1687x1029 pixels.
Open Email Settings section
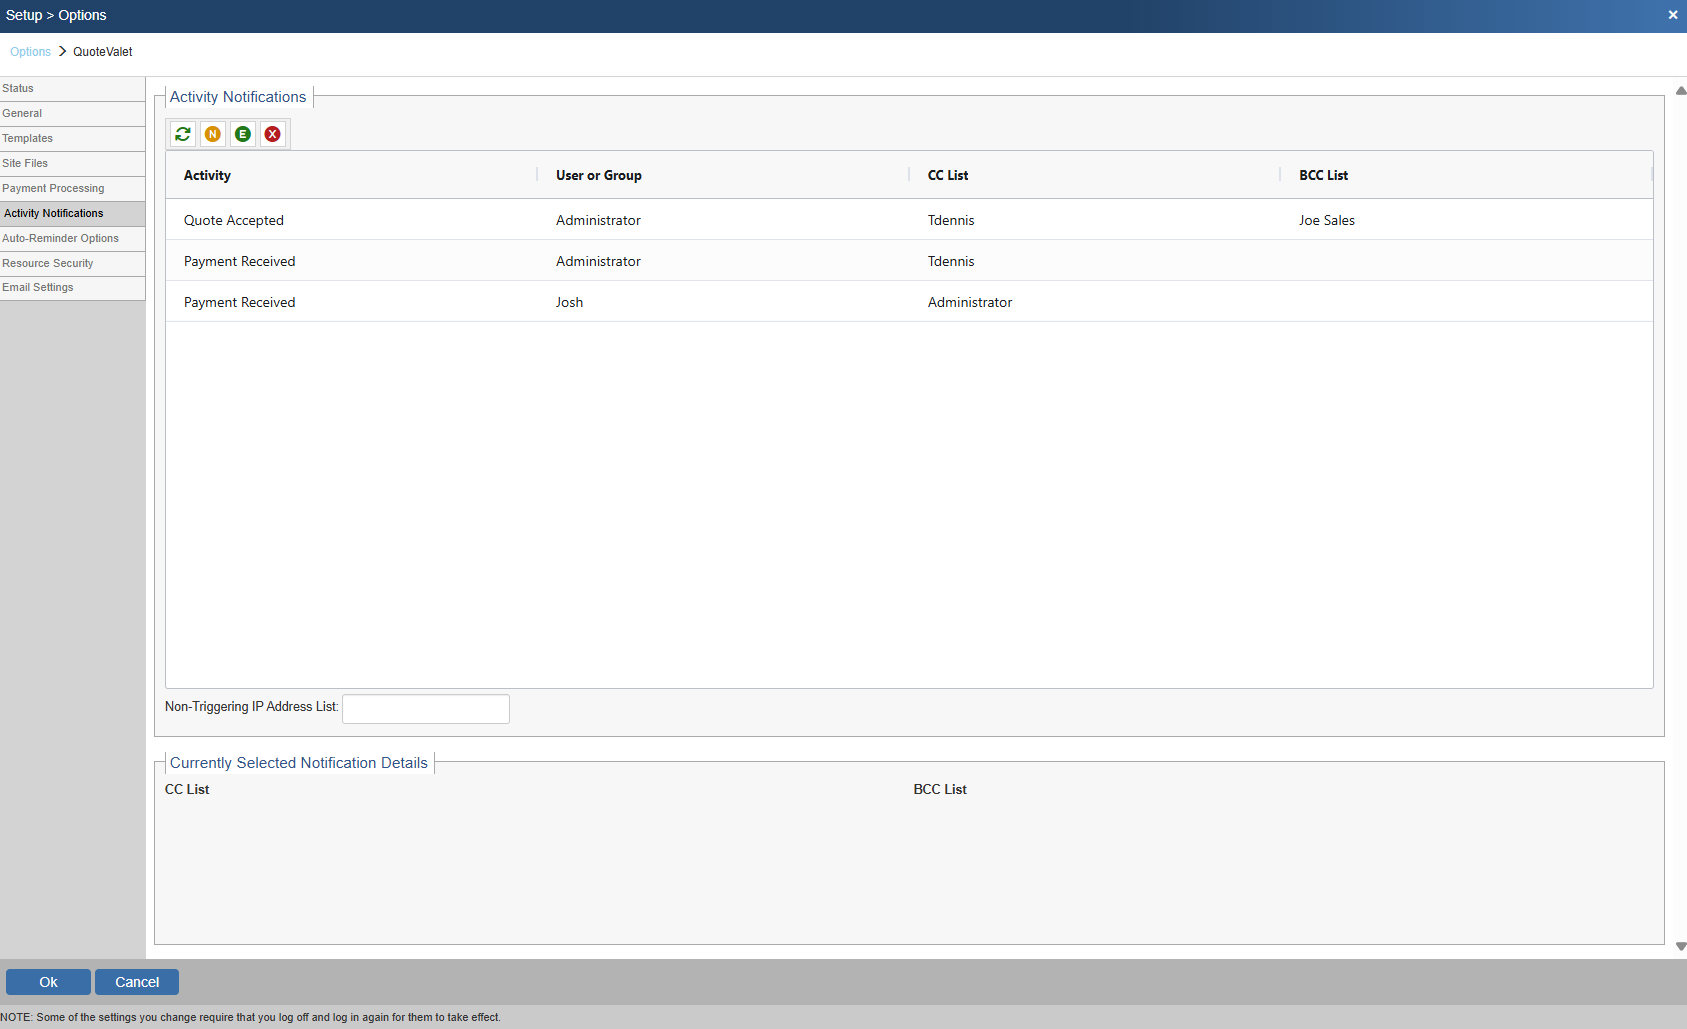click(72, 288)
